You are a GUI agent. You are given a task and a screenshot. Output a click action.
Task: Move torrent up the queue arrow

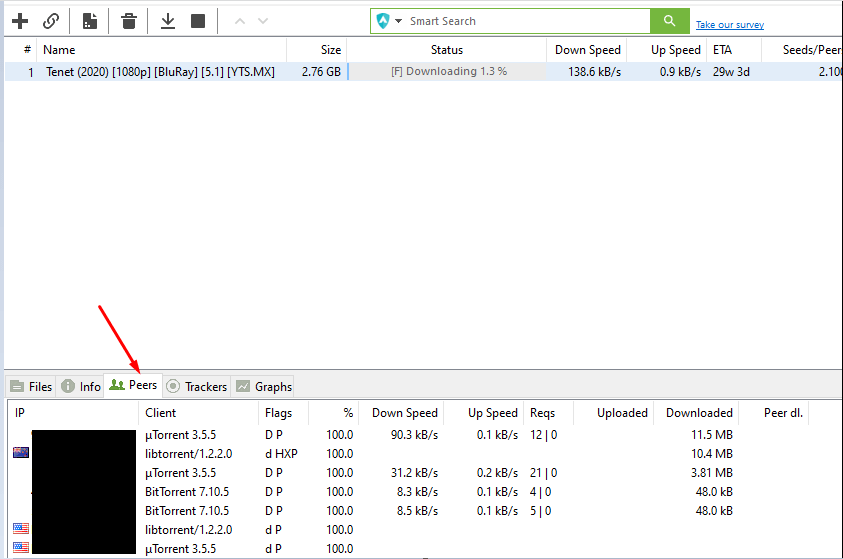[x=239, y=21]
